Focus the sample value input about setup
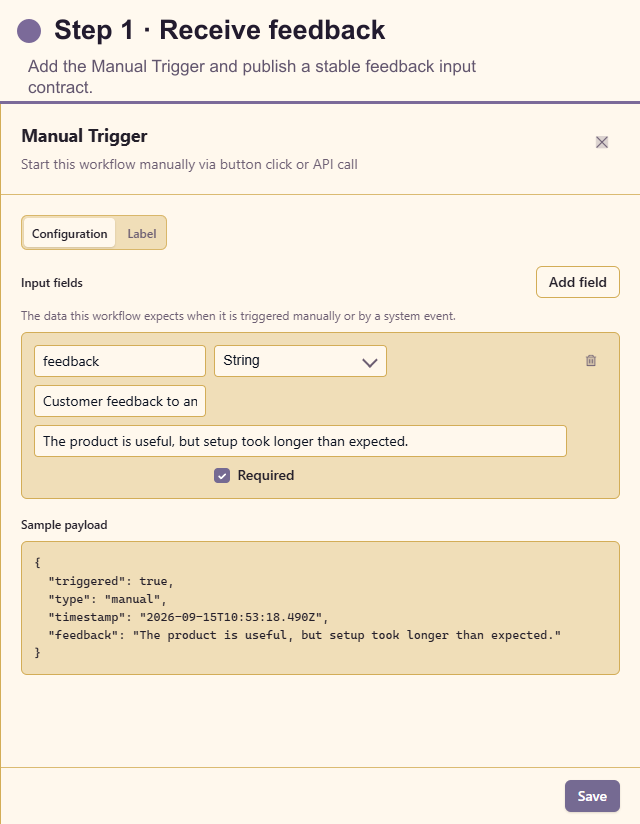 coord(300,441)
